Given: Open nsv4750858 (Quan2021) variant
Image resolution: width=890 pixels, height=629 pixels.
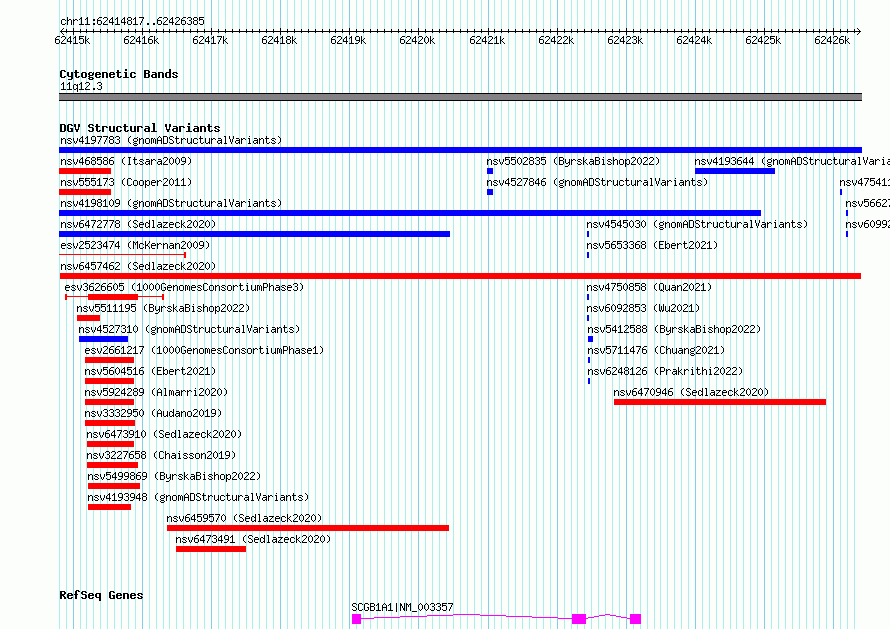Looking at the screenshot, I should click(649, 287).
